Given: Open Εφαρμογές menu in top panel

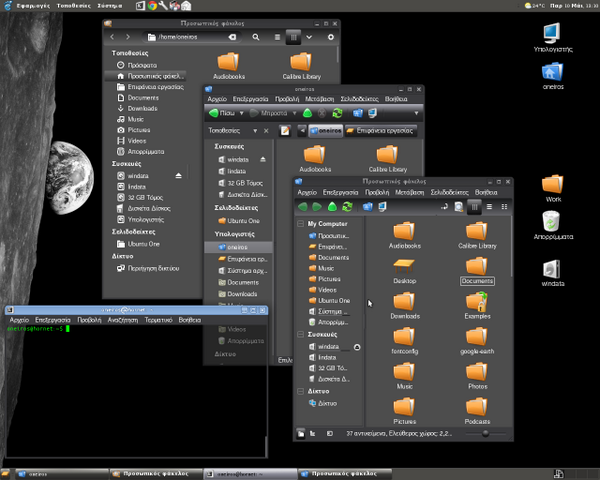Looking at the screenshot, I should coord(33,6).
